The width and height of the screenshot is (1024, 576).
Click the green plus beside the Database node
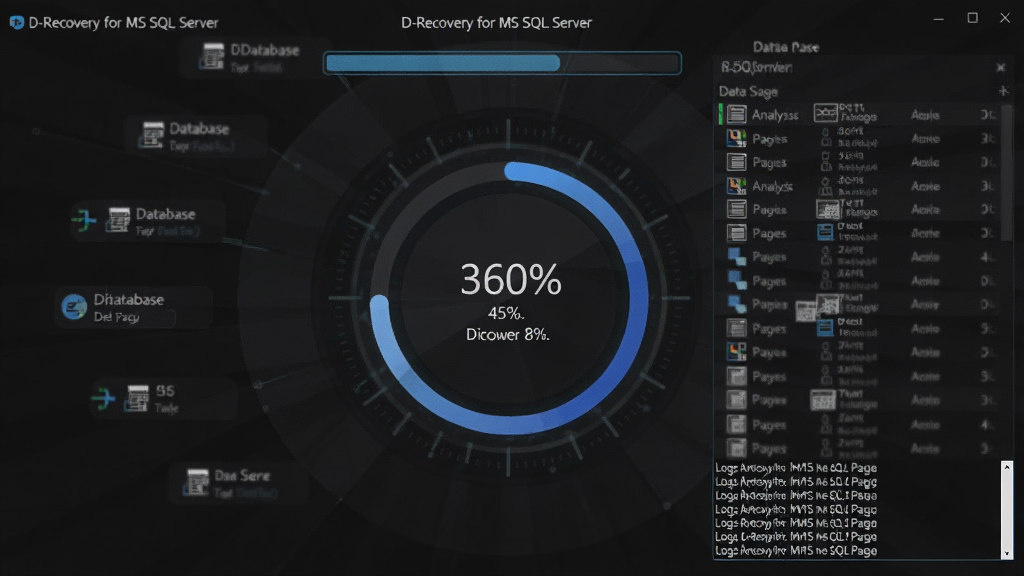(84, 220)
